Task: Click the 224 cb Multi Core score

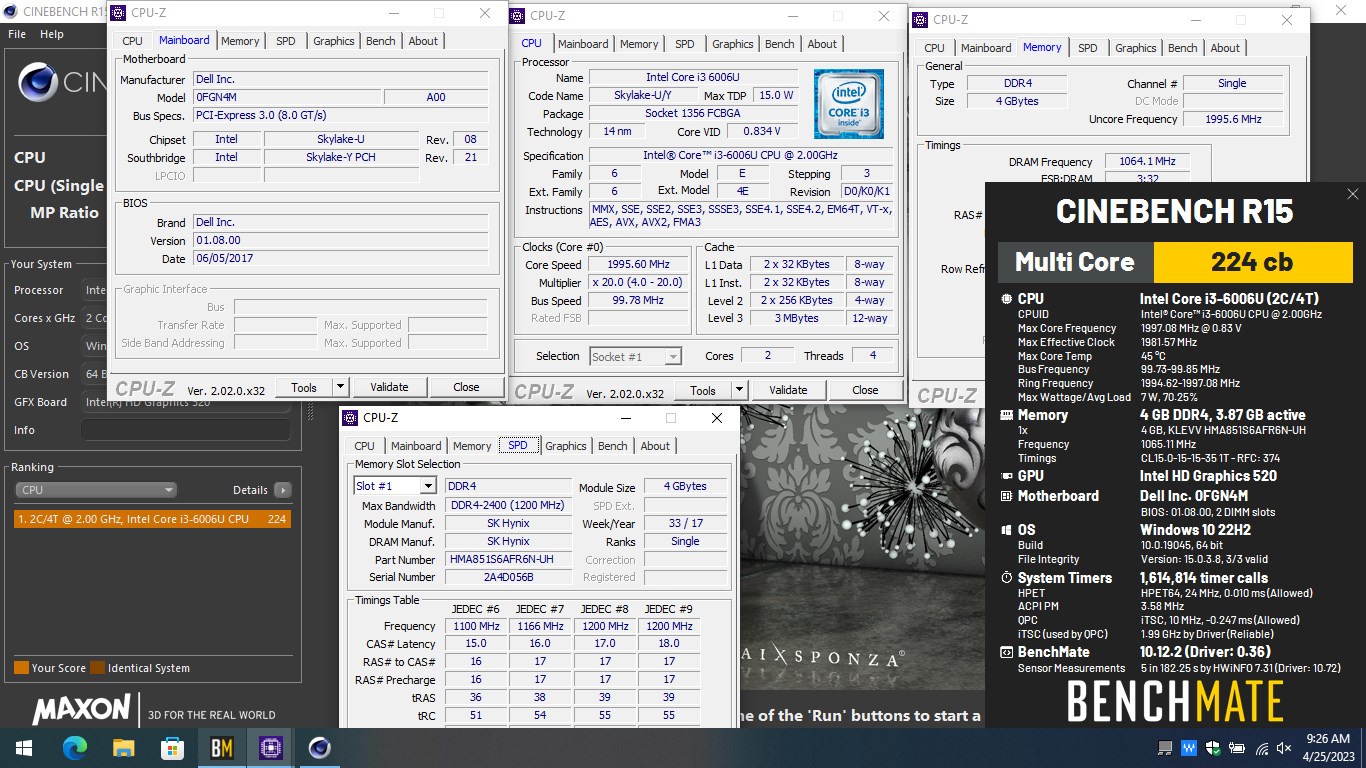Action: point(1252,262)
